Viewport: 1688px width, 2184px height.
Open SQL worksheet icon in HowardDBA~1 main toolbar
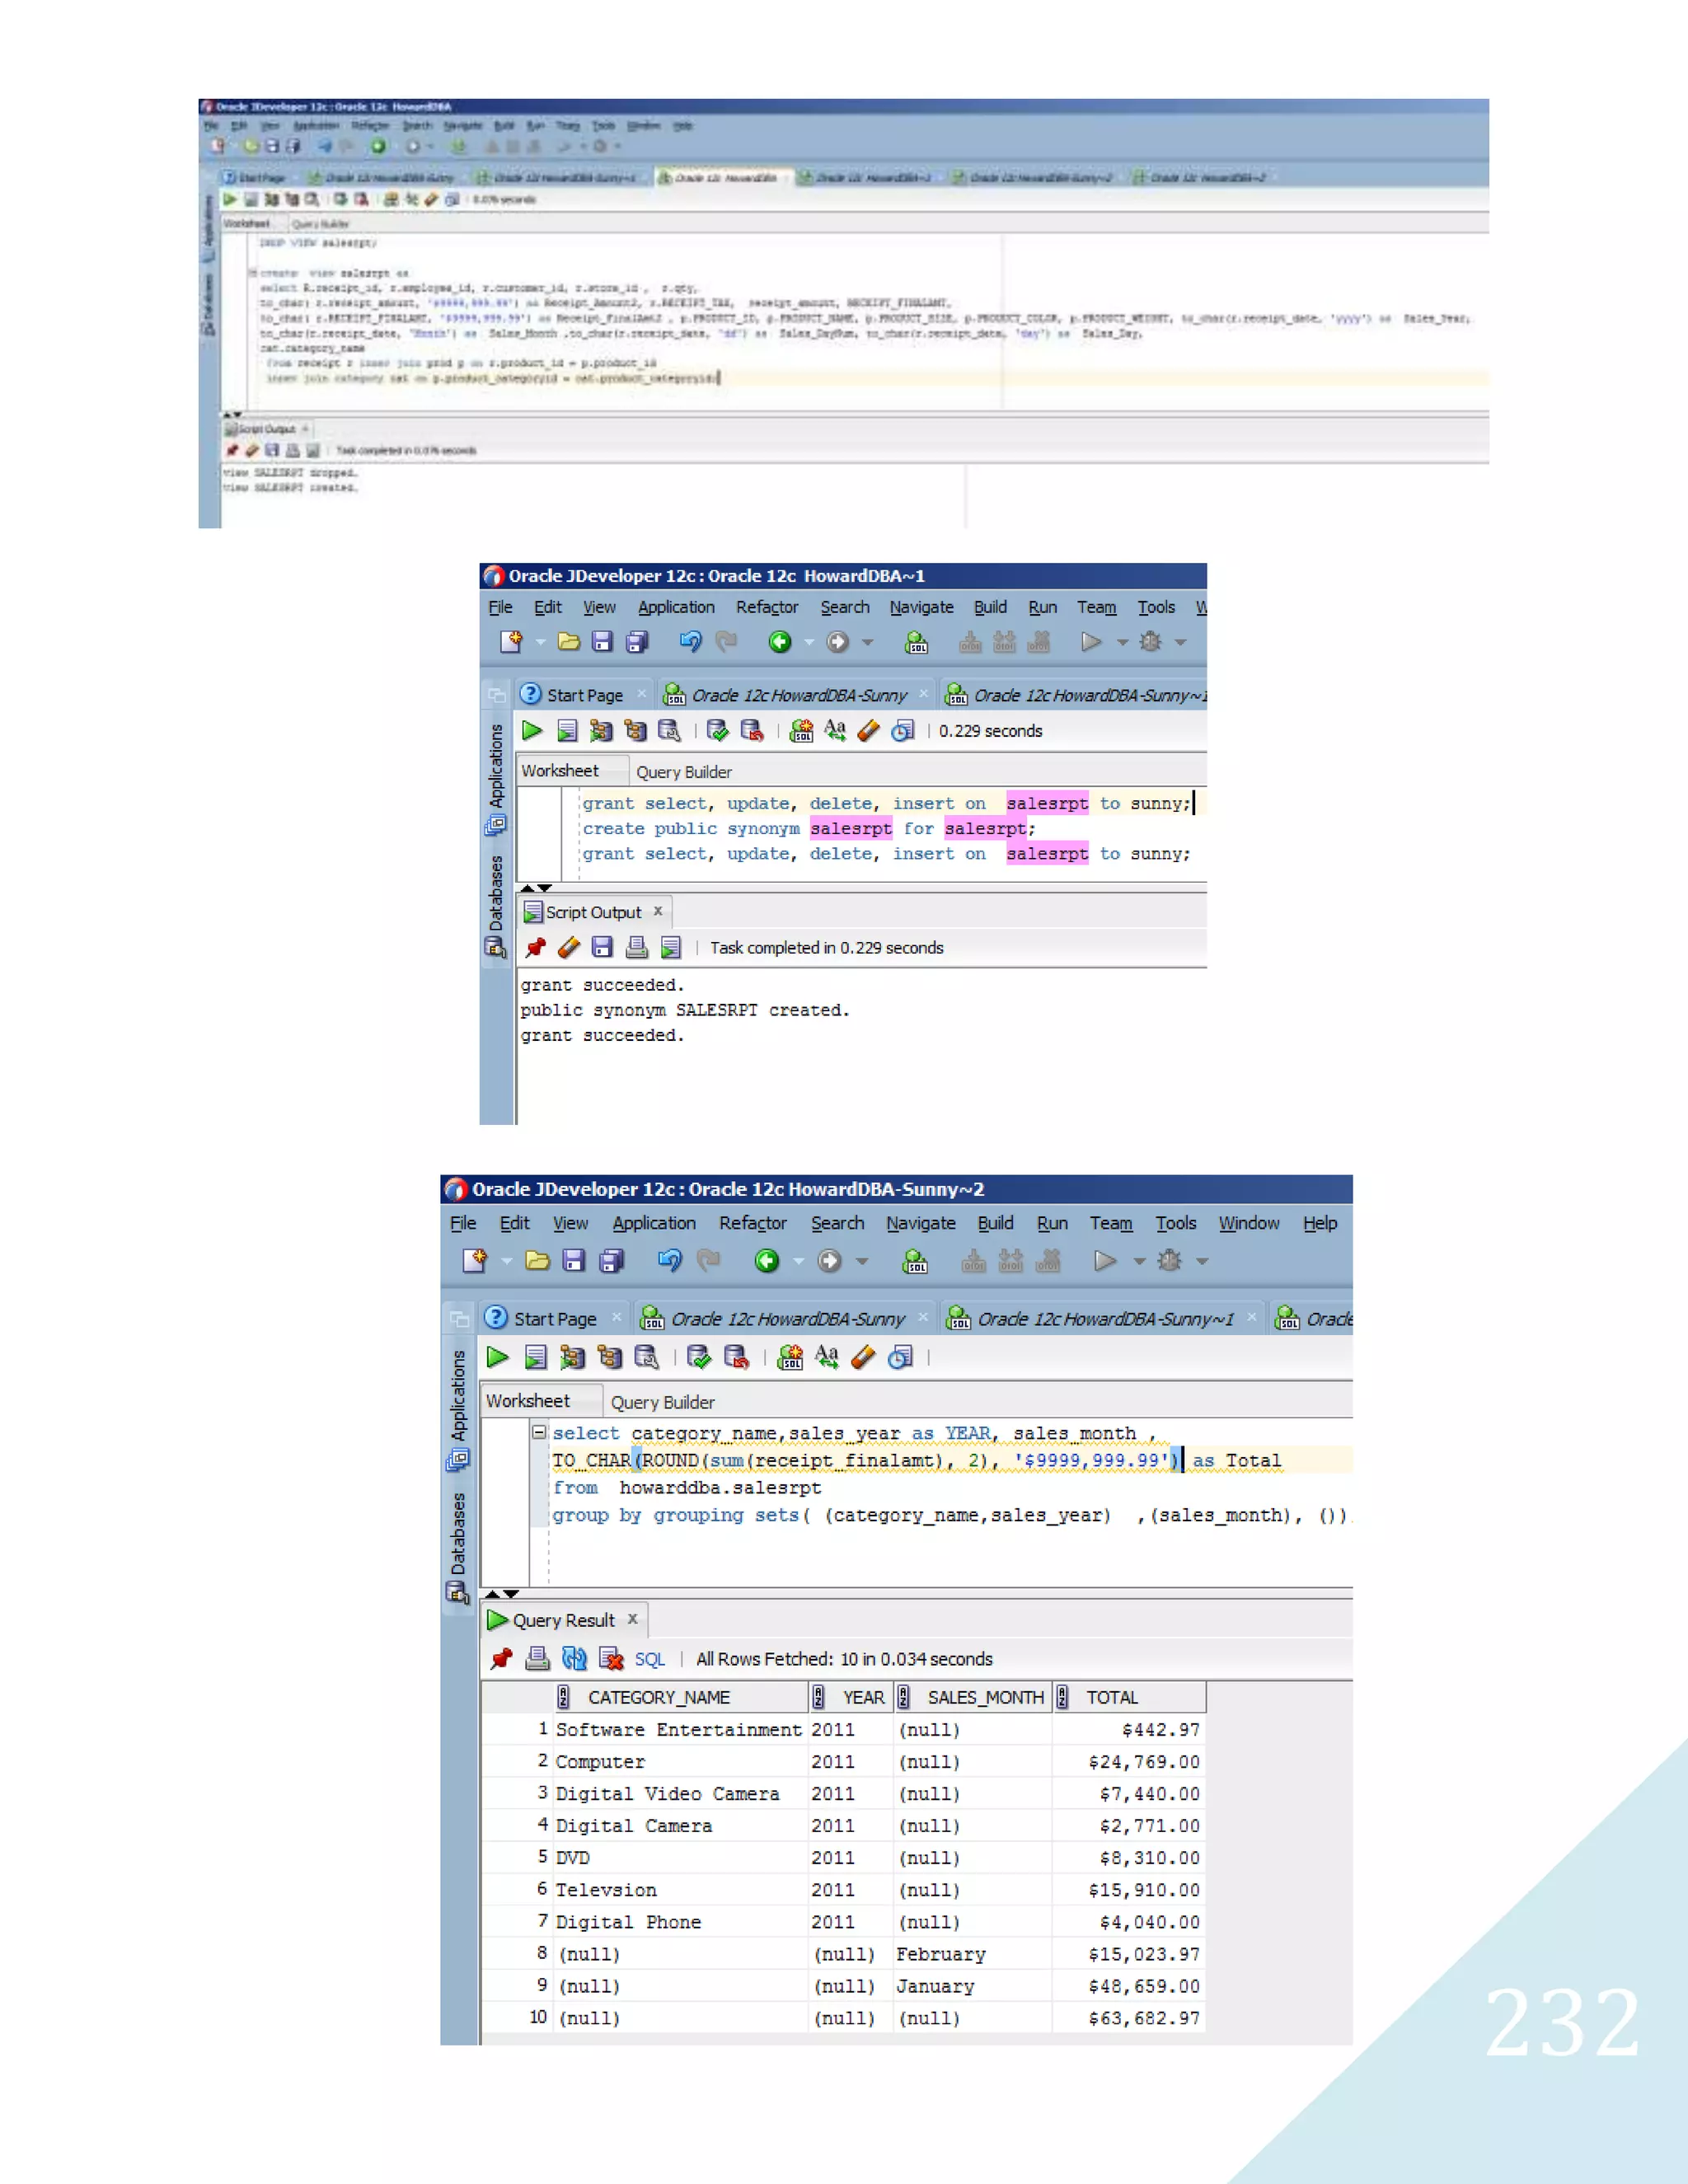[x=916, y=642]
